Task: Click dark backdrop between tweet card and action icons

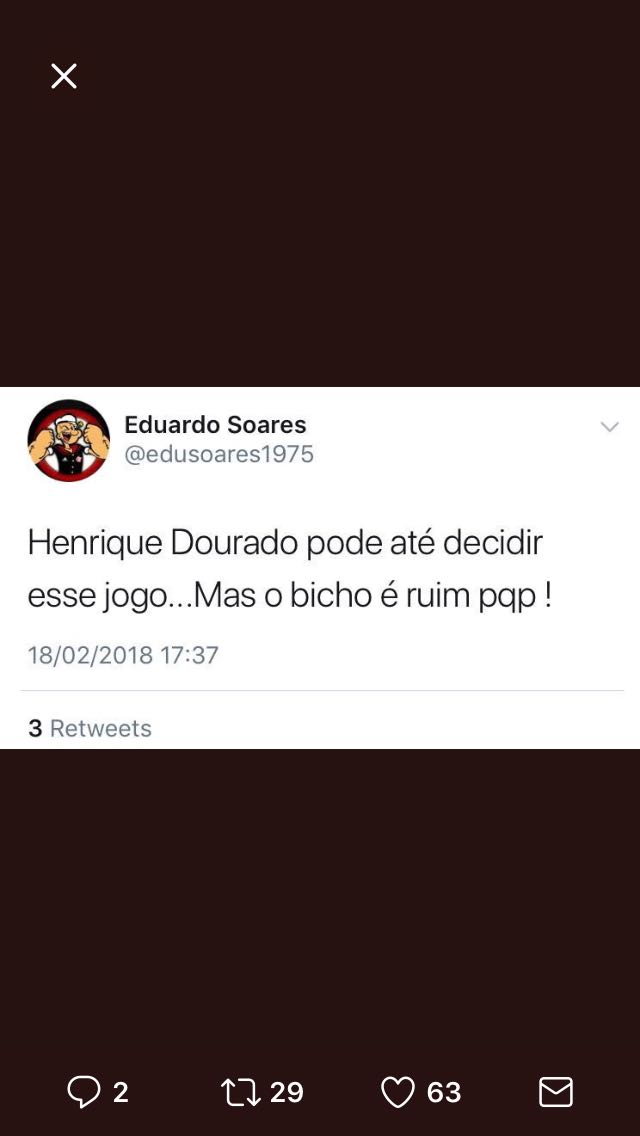Action: [x=320, y=906]
